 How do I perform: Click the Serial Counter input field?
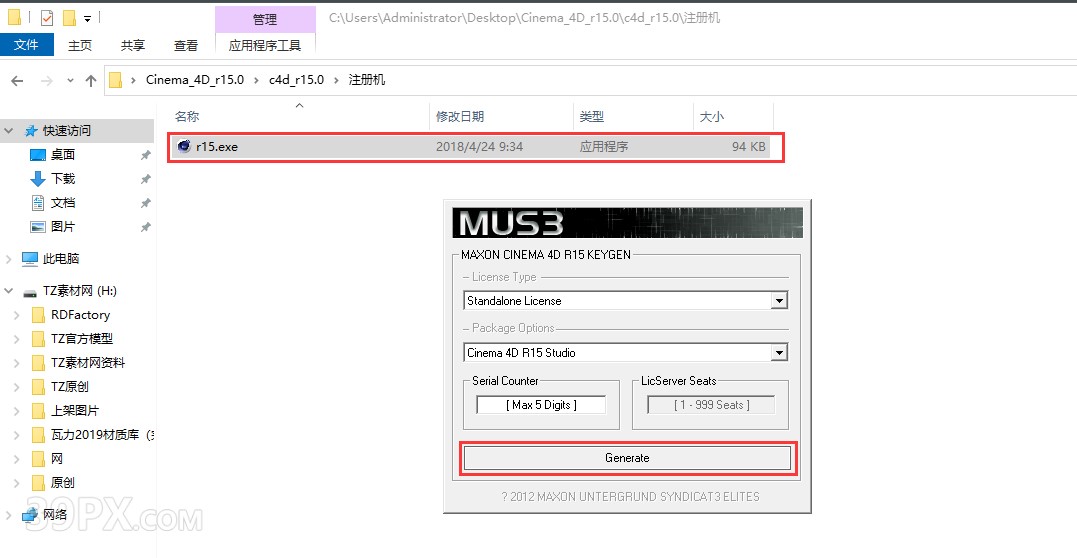pos(541,405)
